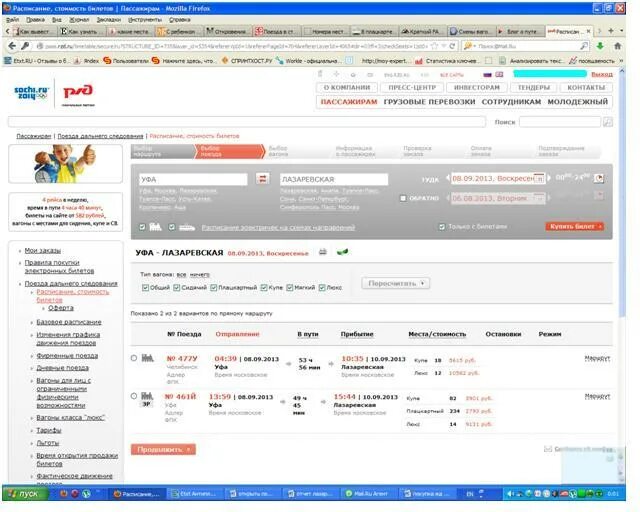Click Купить билет button
This screenshot has width=640, height=512.
click(575, 226)
